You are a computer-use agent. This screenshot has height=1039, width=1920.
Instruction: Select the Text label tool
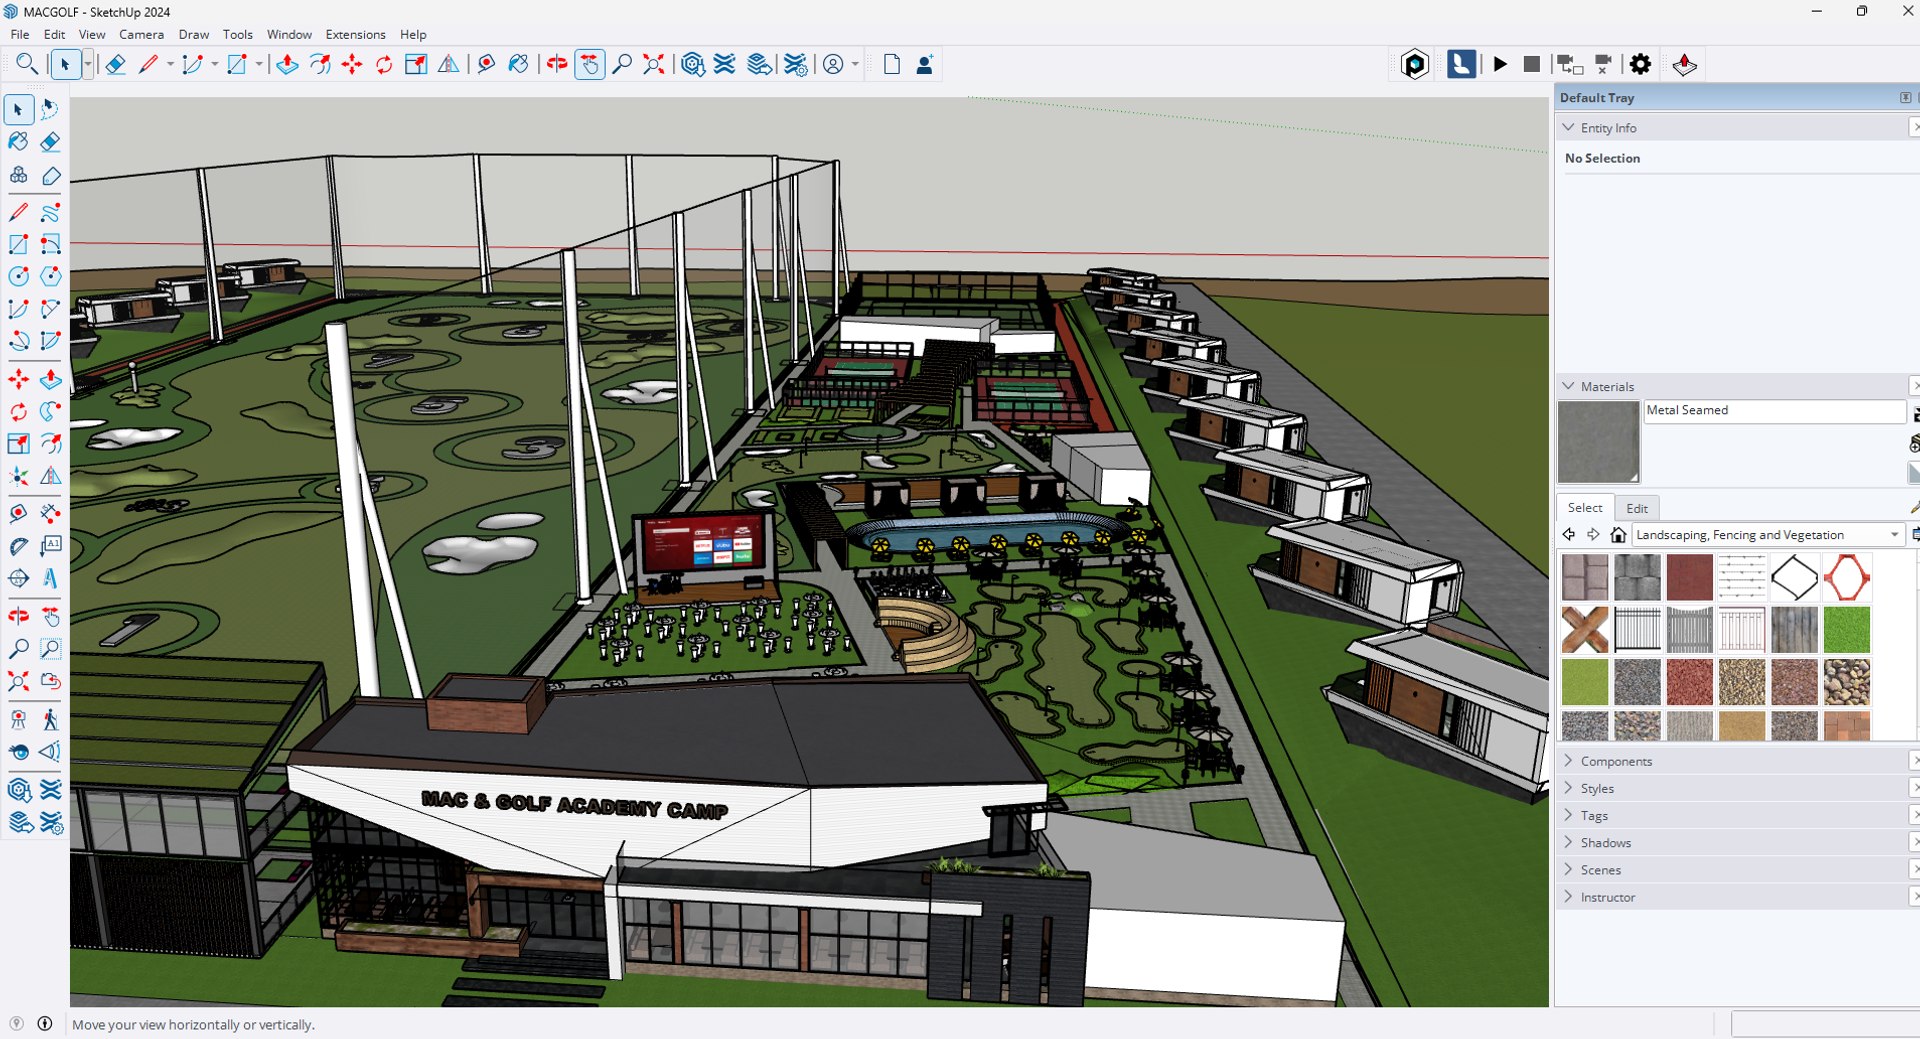pyautogui.click(x=50, y=546)
